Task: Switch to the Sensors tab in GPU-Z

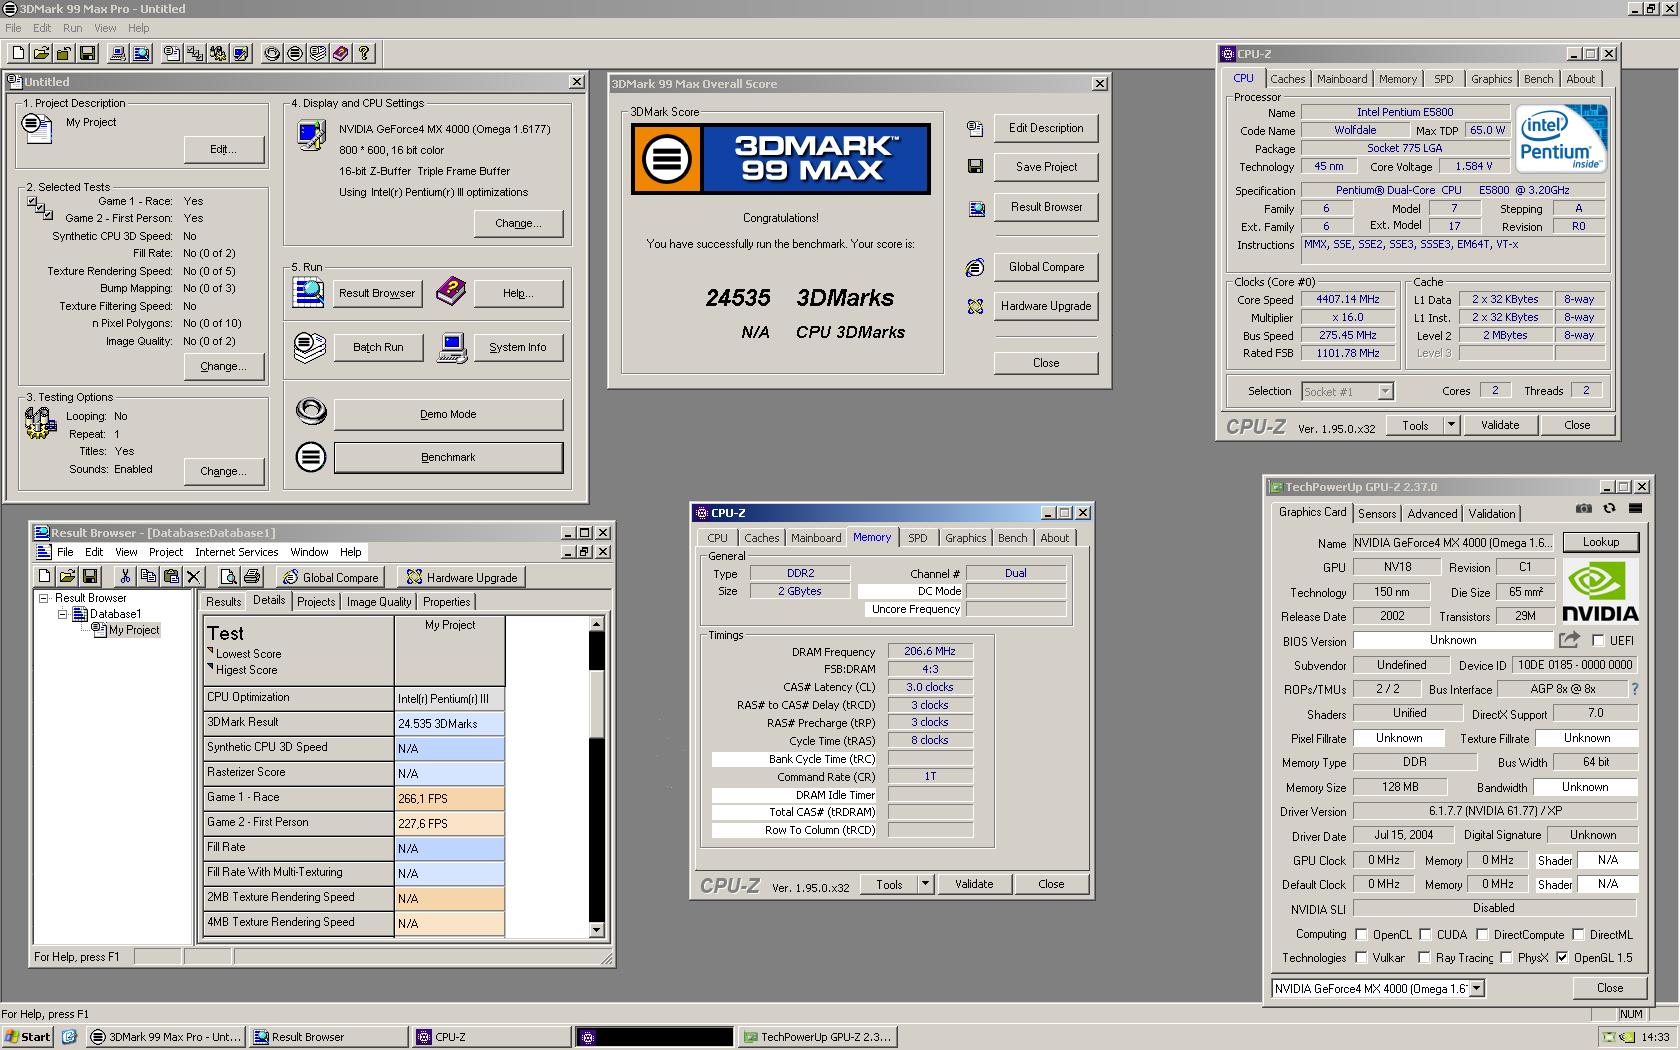Action: tap(1376, 513)
